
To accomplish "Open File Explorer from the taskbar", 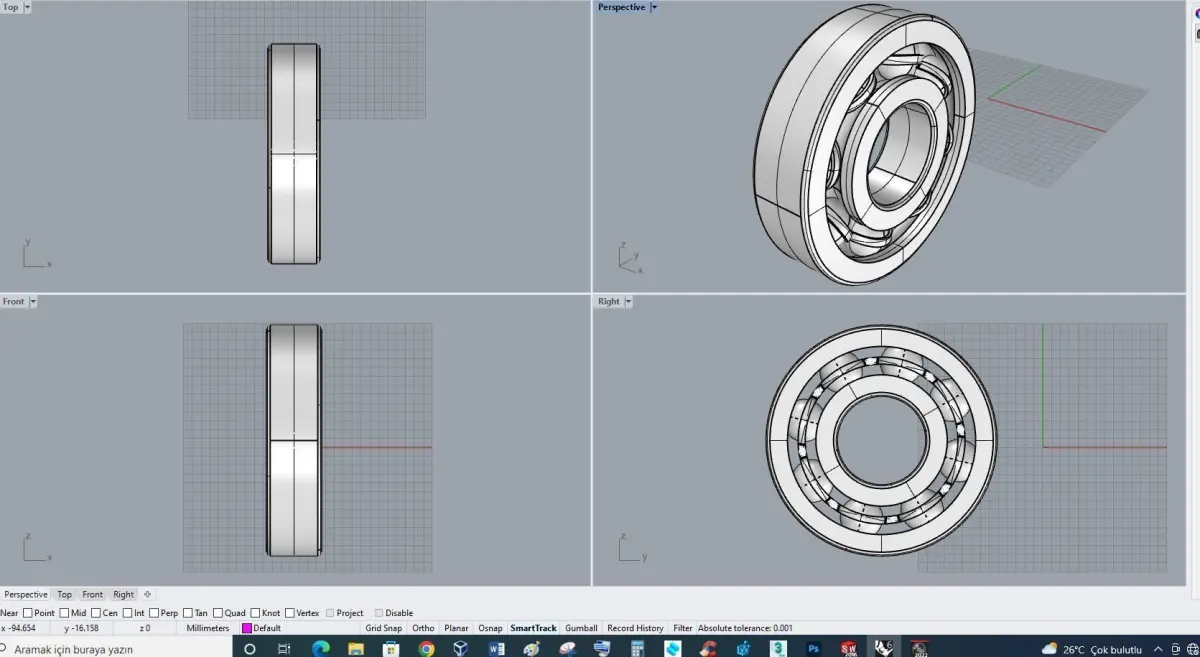I will (x=355, y=648).
